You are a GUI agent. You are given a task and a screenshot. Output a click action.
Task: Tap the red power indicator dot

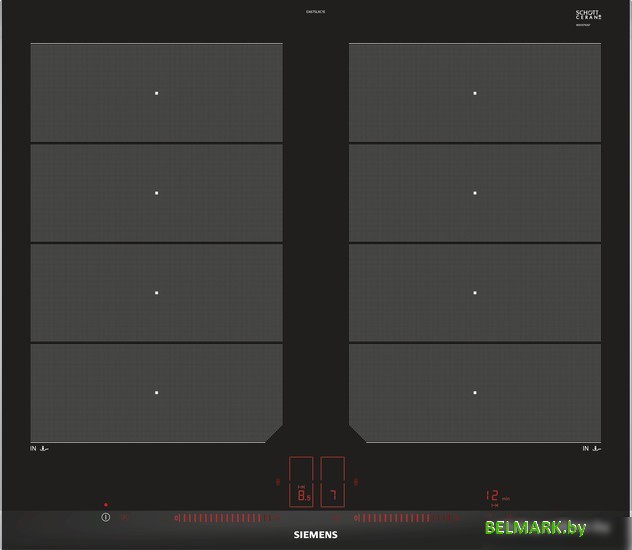pyautogui.click(x=105, y=505)
